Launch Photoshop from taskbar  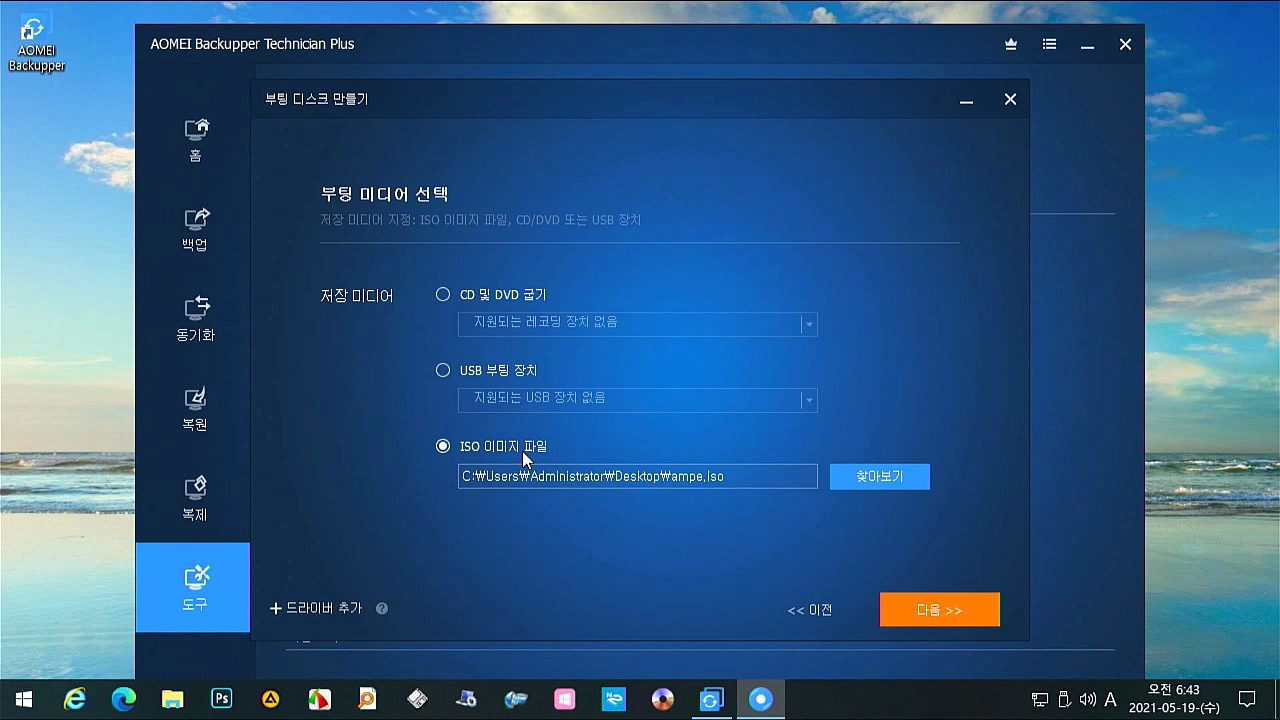(x=222, y=699)
